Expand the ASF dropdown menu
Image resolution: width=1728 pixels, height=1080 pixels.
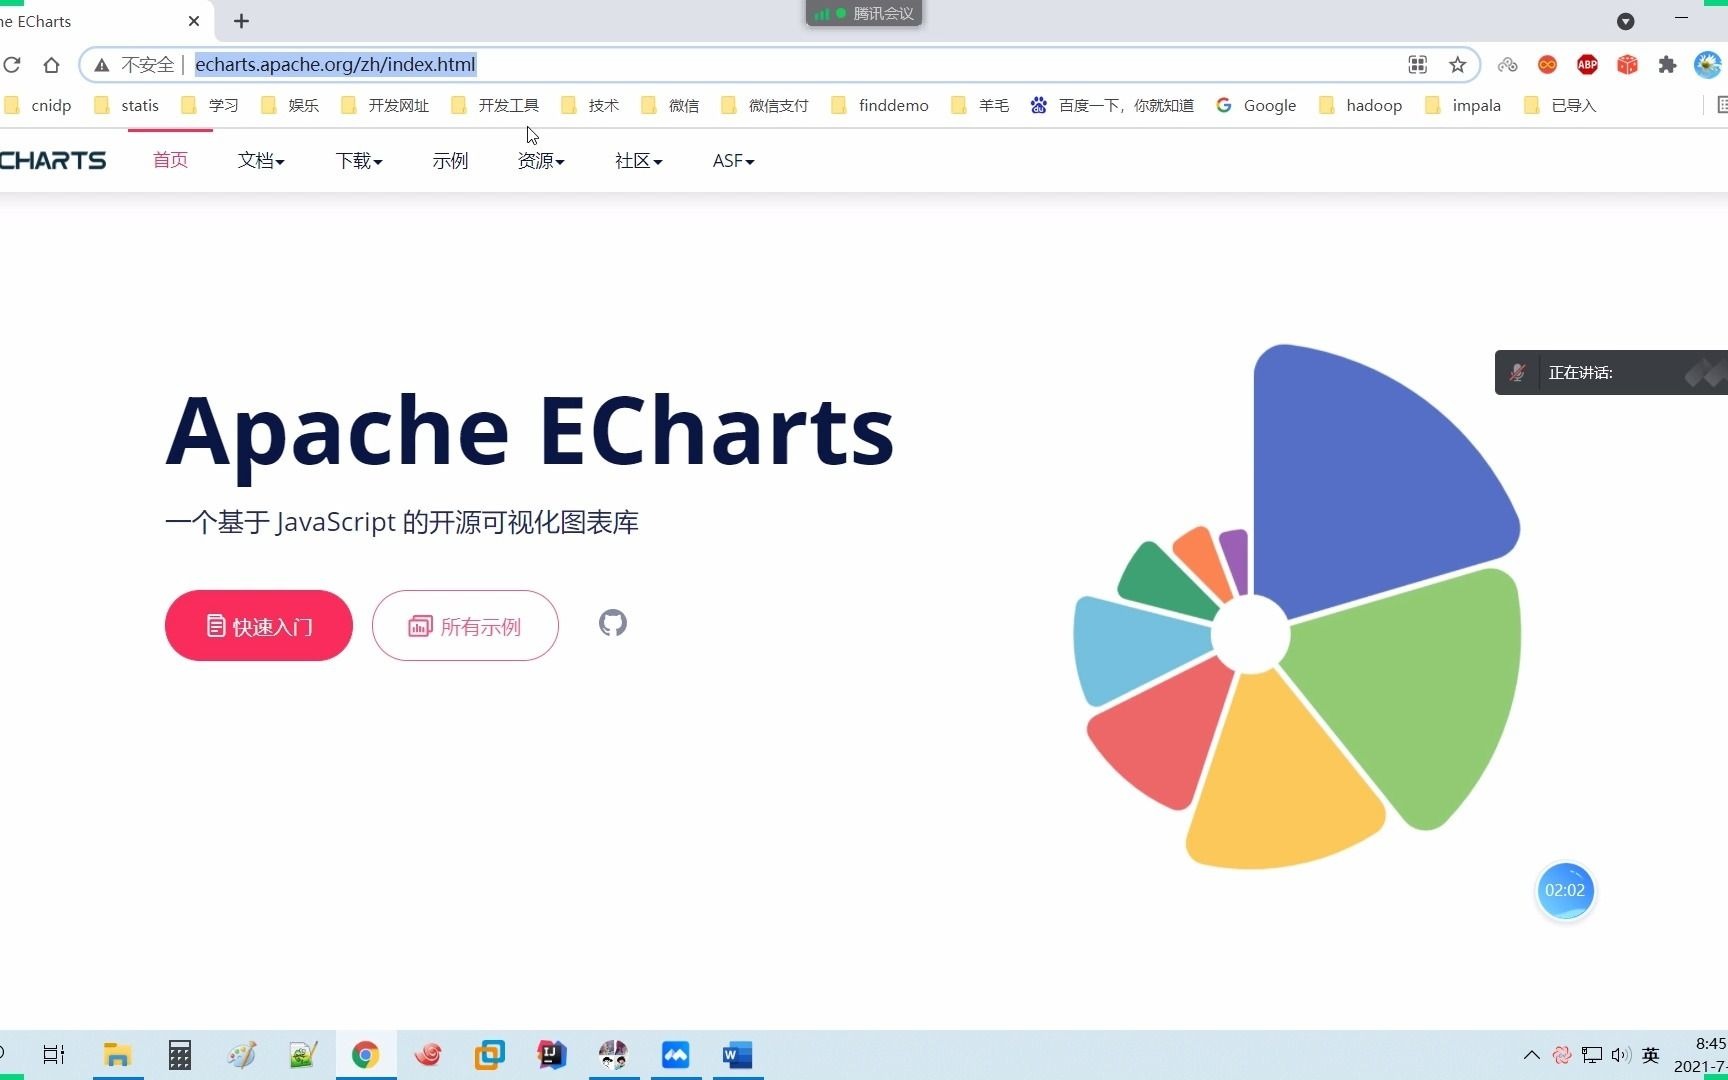click(x=733, y=160)
